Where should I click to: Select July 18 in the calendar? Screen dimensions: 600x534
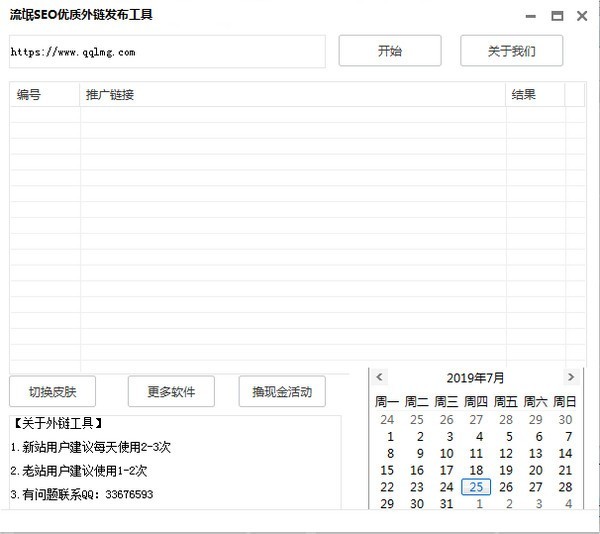476,470
